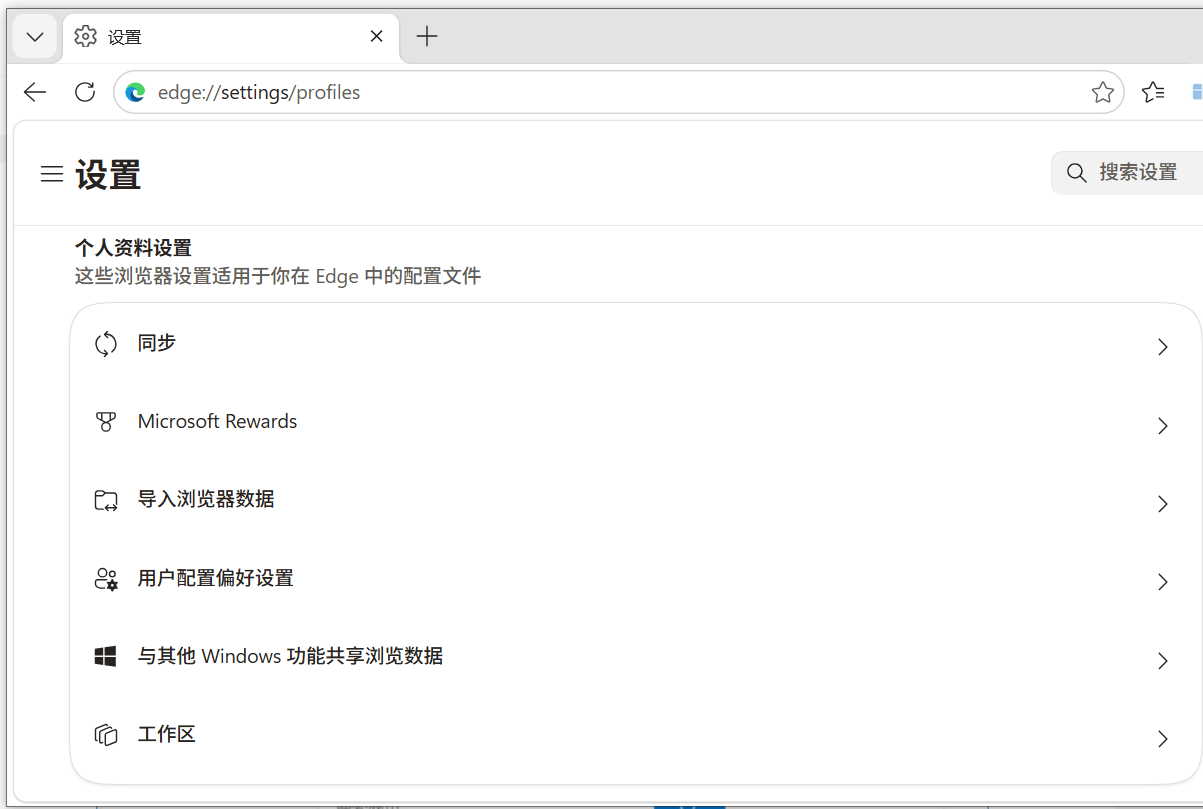Open 工作区 settings row

tap(635, 735)
